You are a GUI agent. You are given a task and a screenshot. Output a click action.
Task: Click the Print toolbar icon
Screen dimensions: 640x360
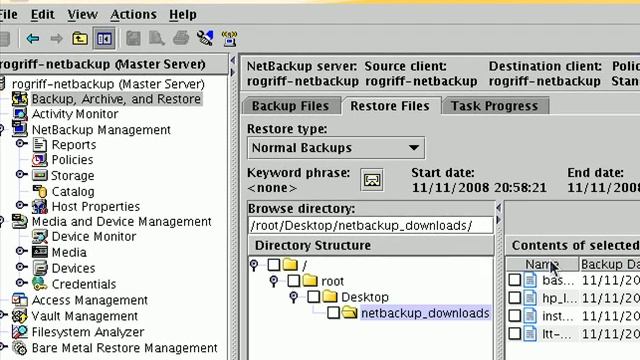coord(181,38)
